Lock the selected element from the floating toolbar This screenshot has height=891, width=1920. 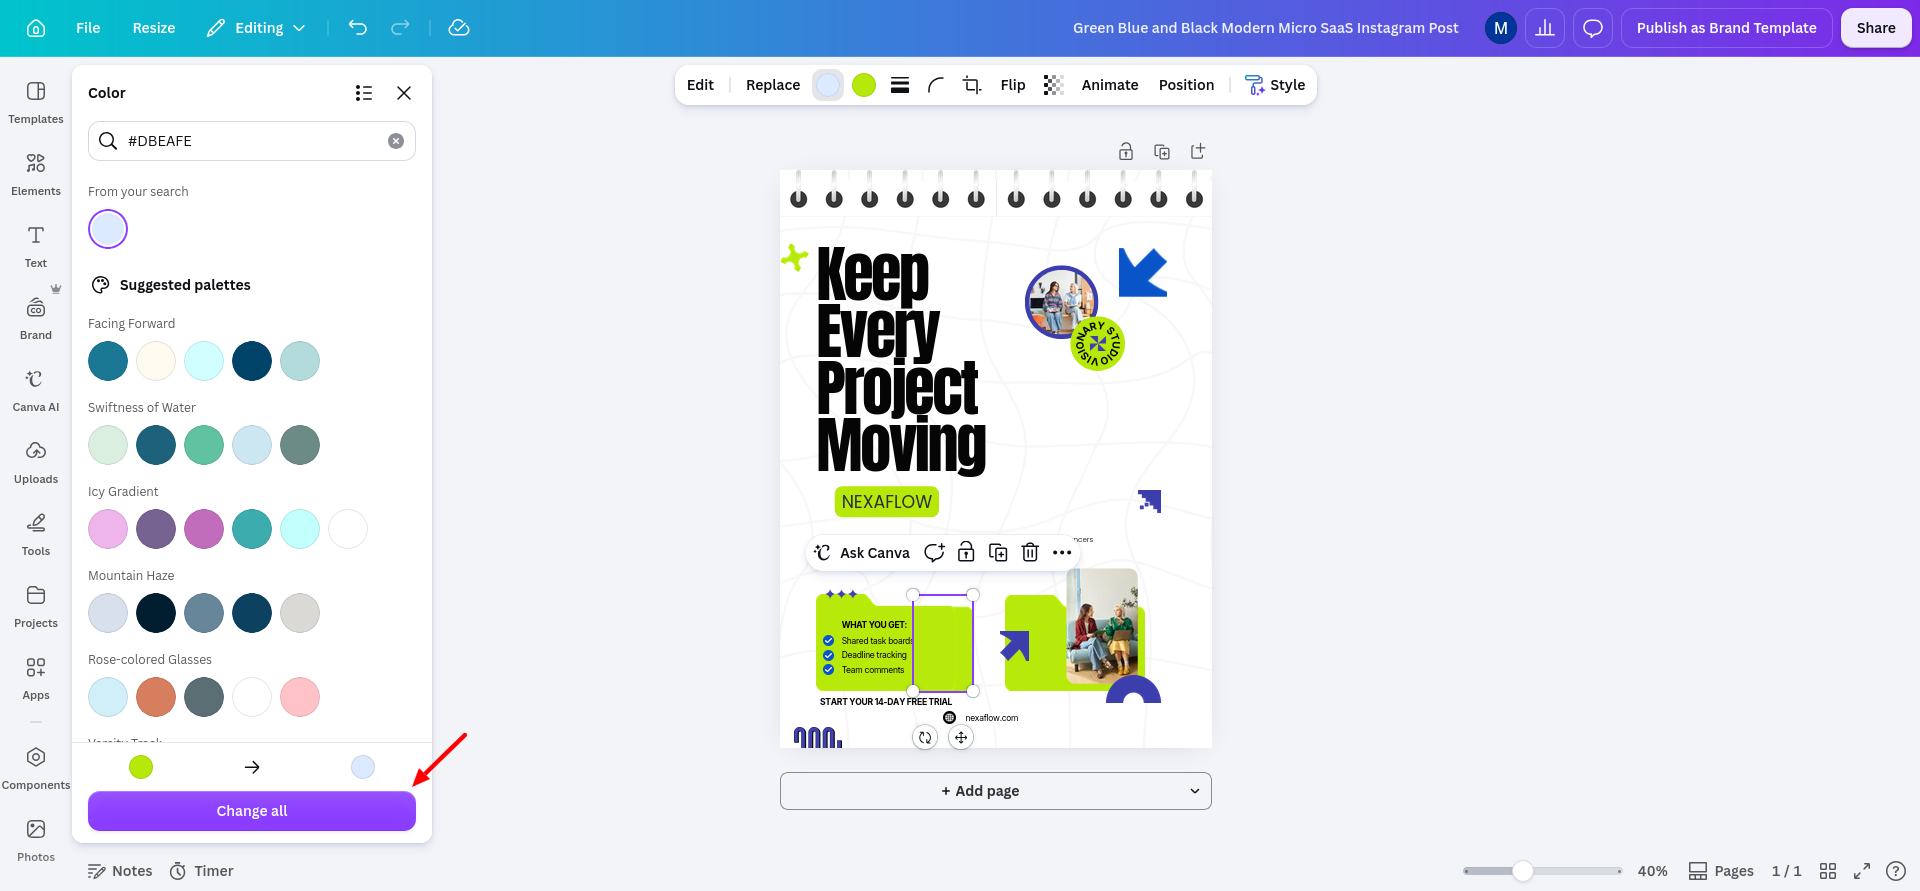[x=966, y=552]
